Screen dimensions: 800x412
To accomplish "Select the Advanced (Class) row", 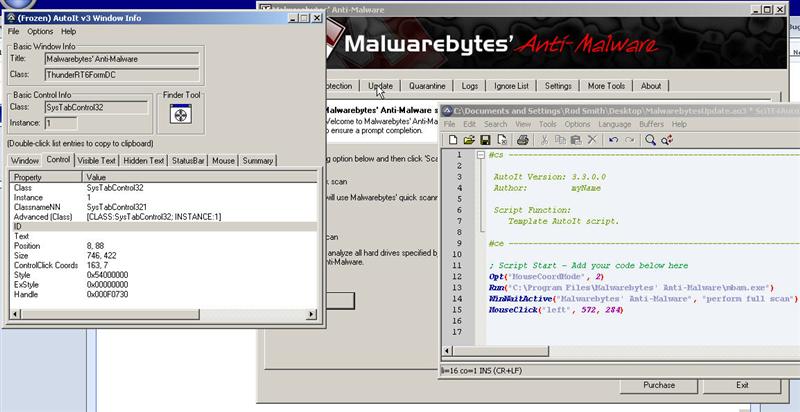I will pyautogui.click(x=163, y=217).
